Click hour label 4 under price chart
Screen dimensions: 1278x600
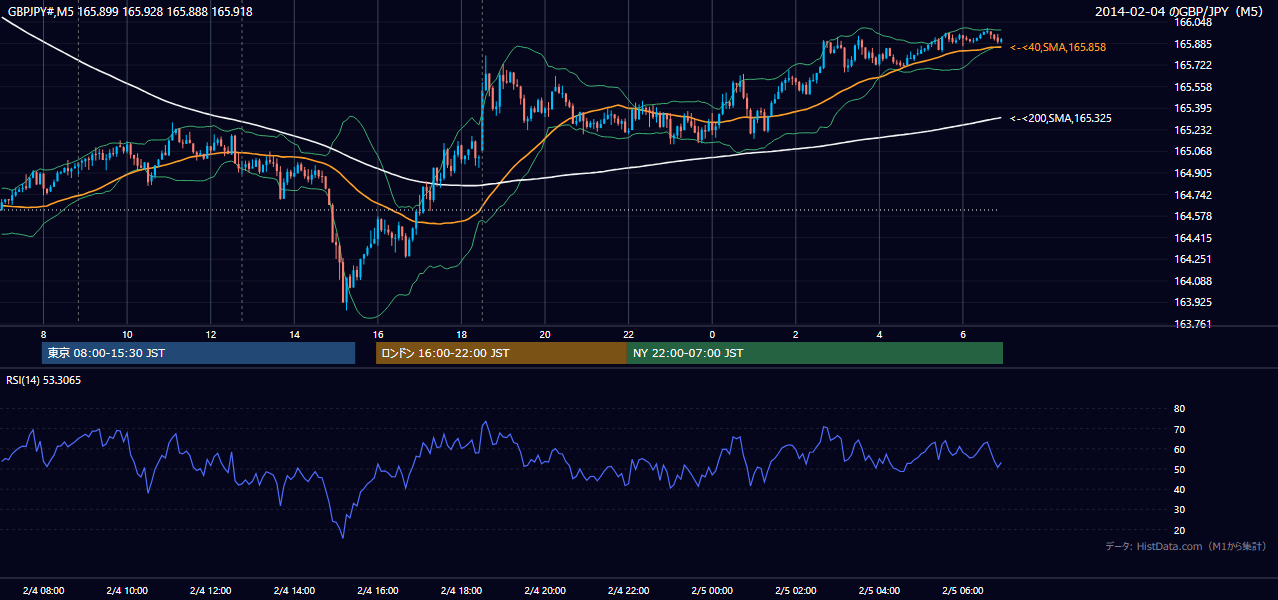point(879,333)
